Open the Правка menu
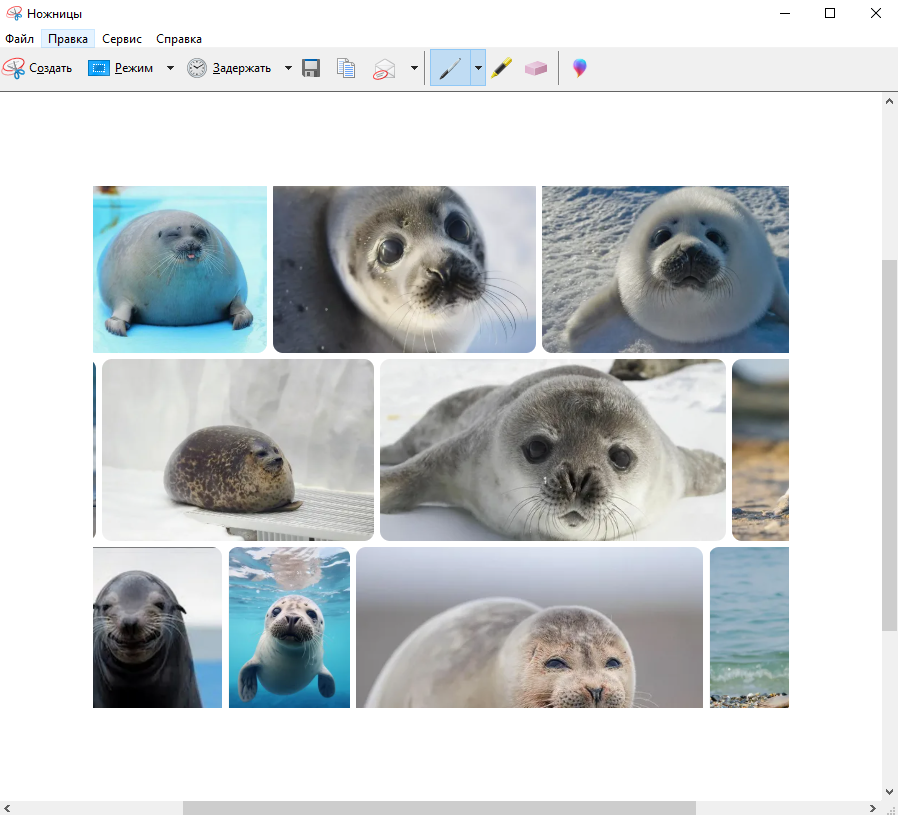The height and width of the screenshot is (815, 898). click(68, 39)
